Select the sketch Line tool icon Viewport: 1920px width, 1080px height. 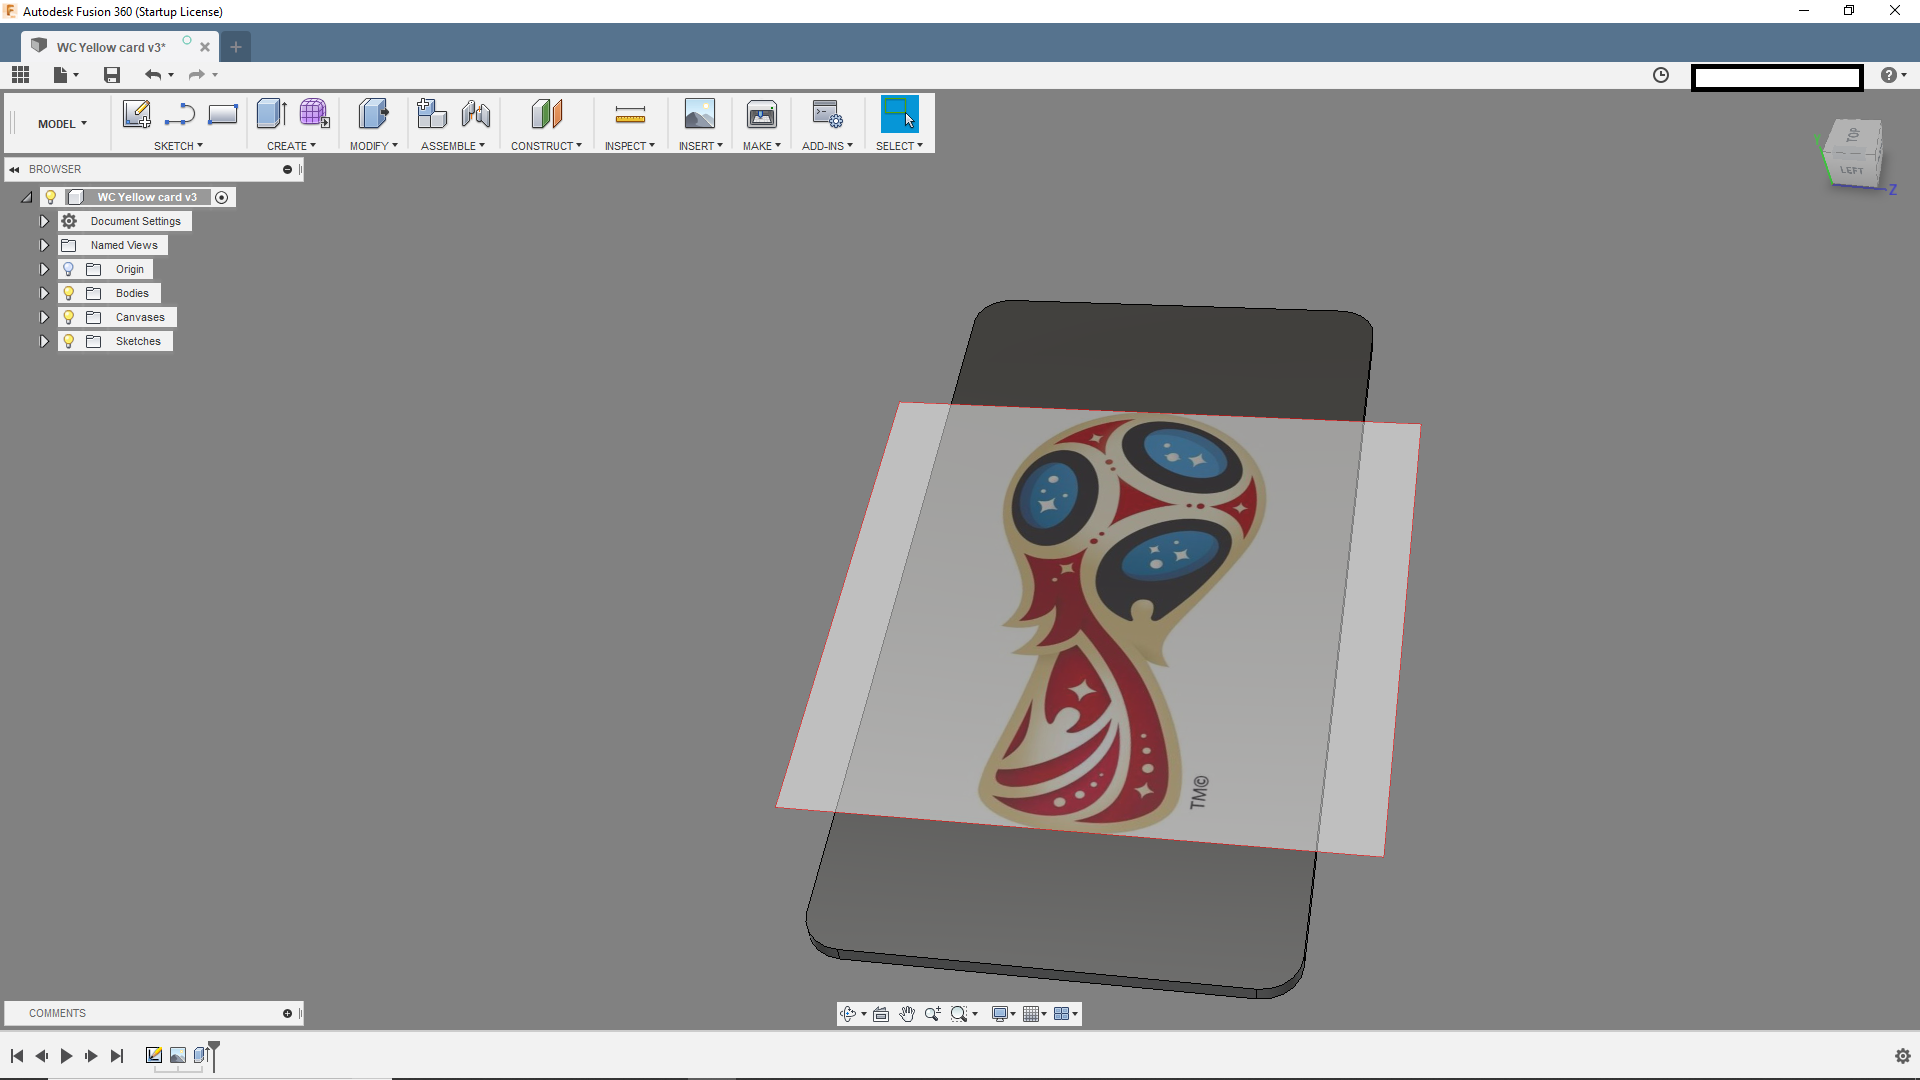point(180,114)
